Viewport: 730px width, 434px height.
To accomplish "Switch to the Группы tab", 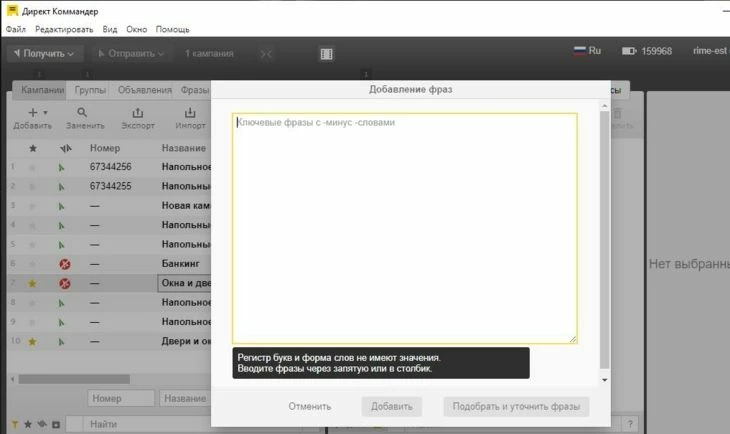I will (x=90, y=90).
